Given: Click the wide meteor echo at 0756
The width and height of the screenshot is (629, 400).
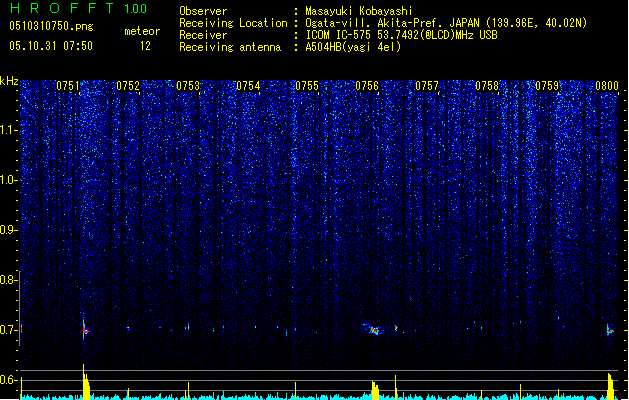Looking at the screenshot, I should click(x=373, y=330).
